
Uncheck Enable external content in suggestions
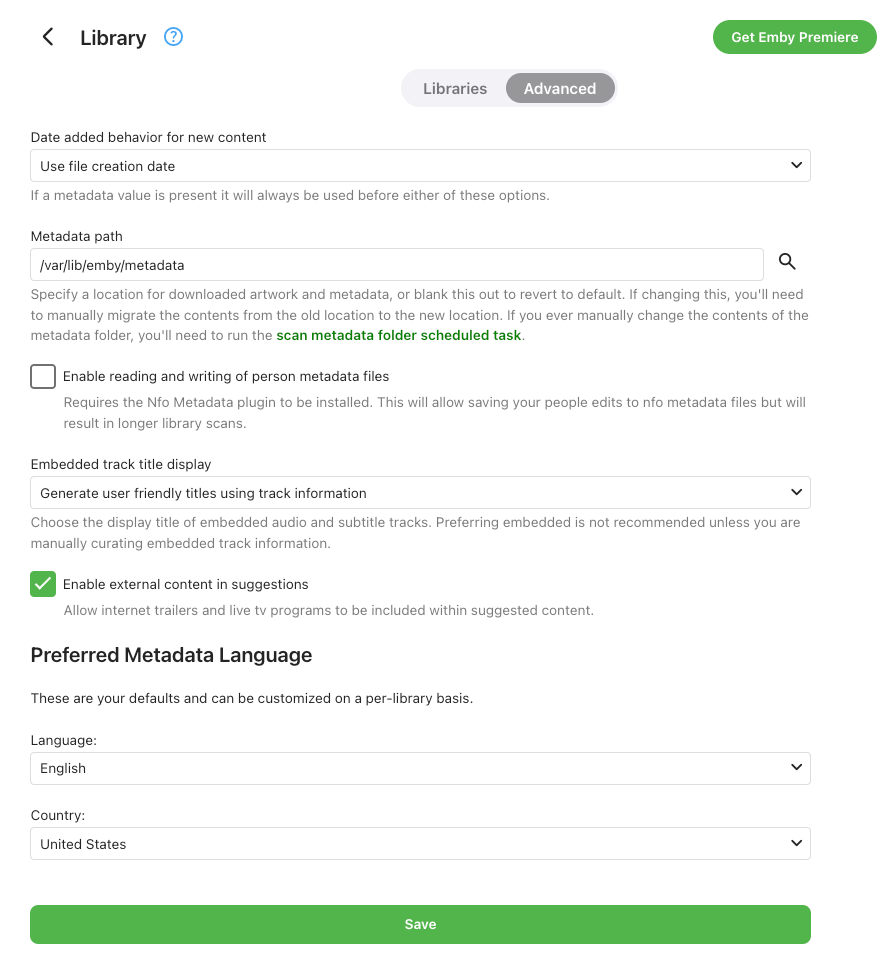[43, 585]
